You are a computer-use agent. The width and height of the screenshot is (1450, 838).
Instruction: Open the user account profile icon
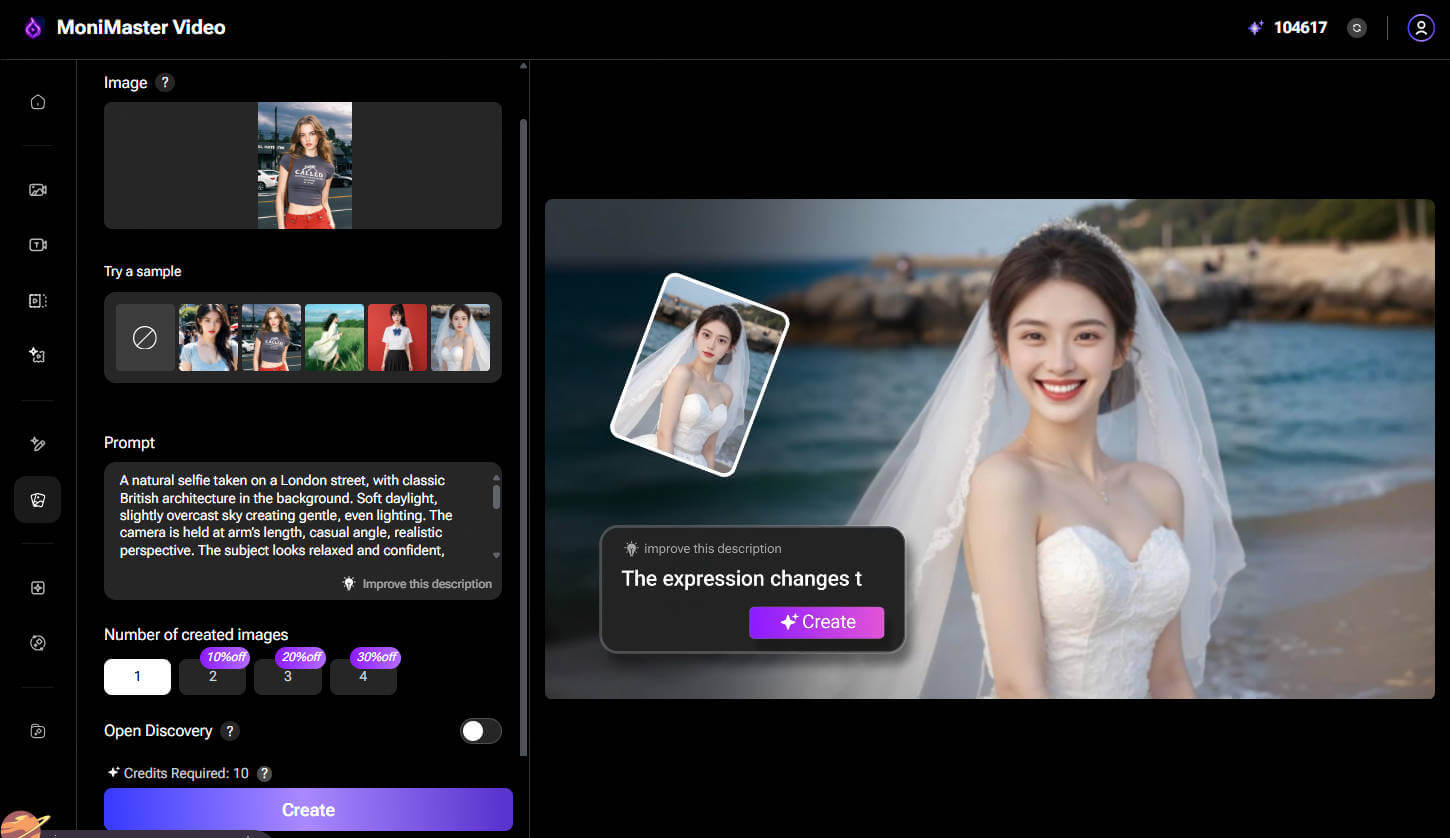point(1421,27)
